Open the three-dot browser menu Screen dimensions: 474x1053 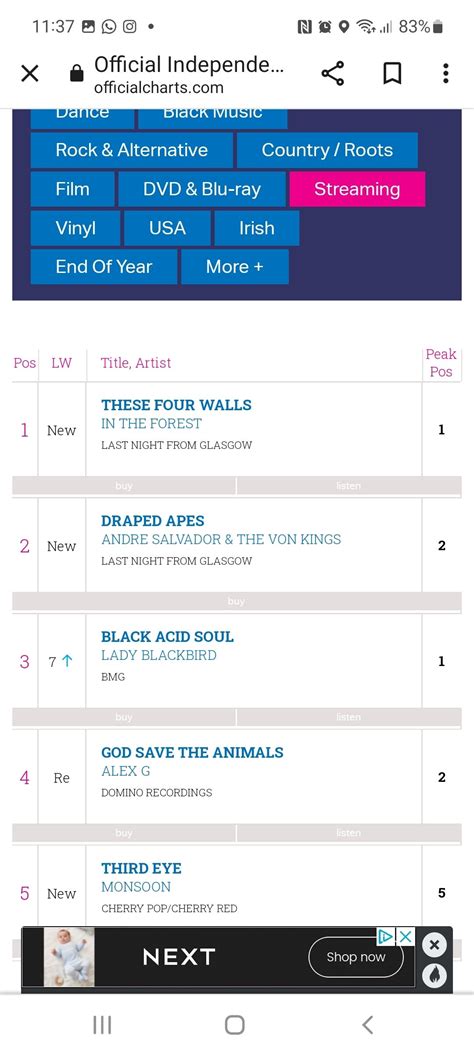tap(445, 73)
